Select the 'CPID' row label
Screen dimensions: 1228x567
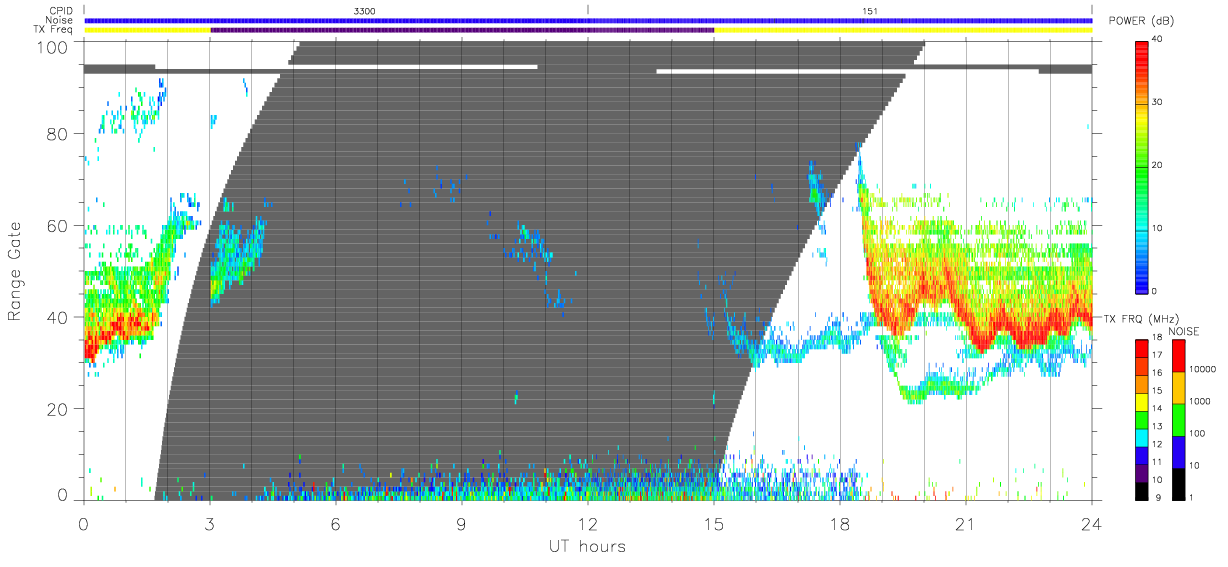pos(63,11)
